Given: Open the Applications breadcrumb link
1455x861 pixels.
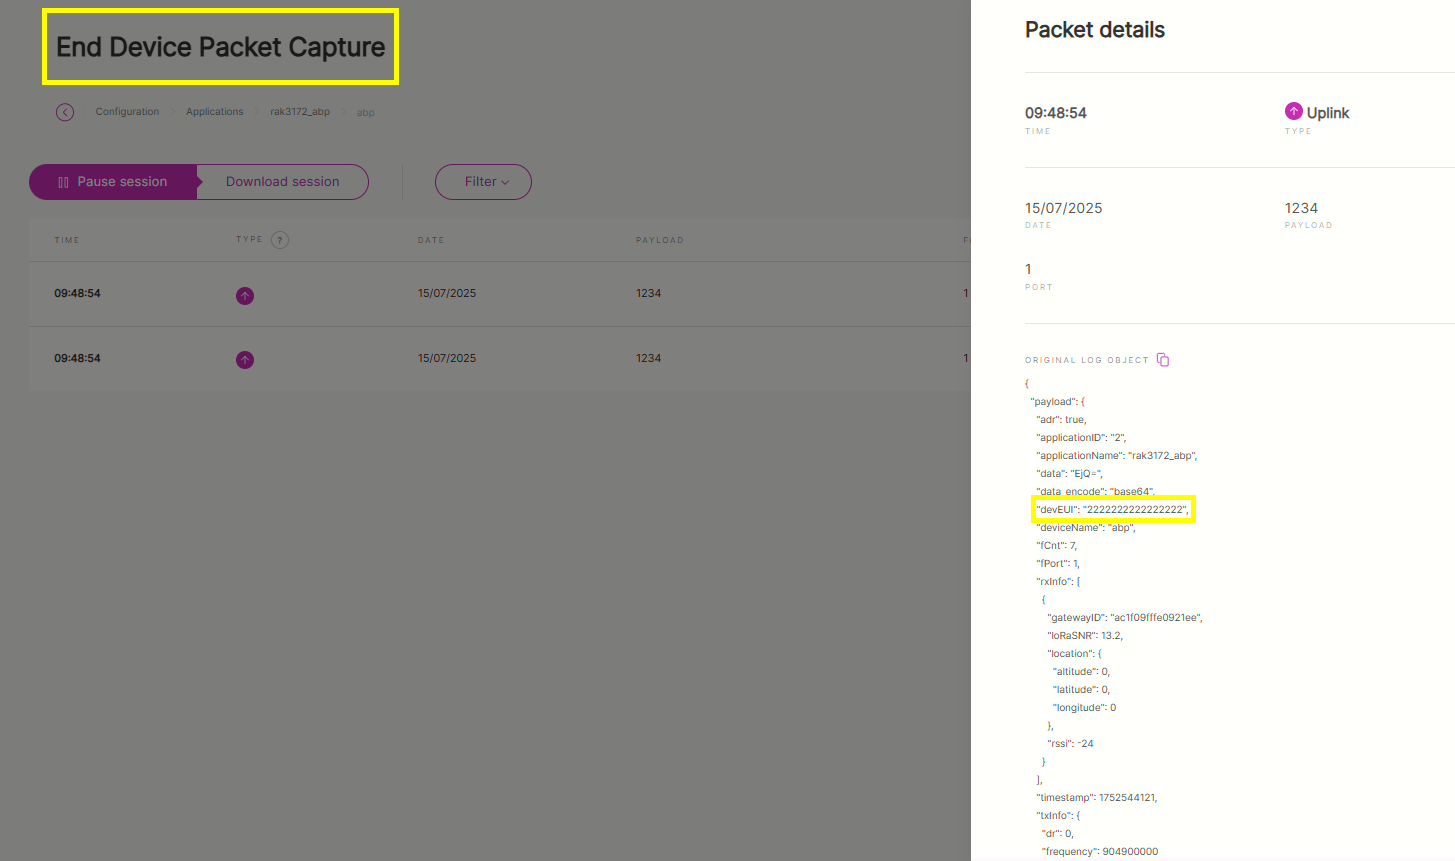Looking at the screenshot, I should 215,112.
